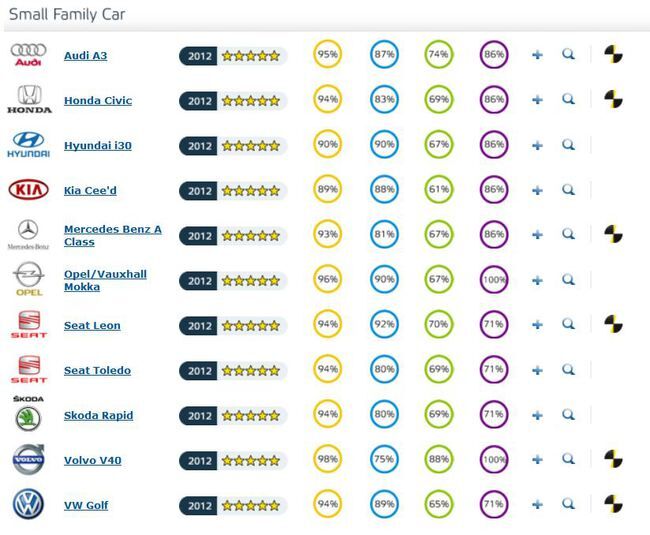
Task: Click the yellow 98% rating circle for Volvo V40
Action: click(x=327, y=460)
